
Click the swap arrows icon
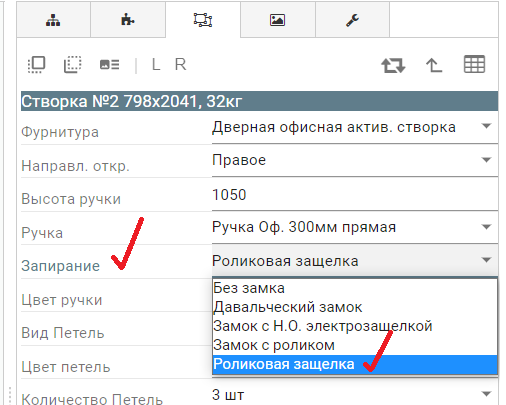pos(393,65)
